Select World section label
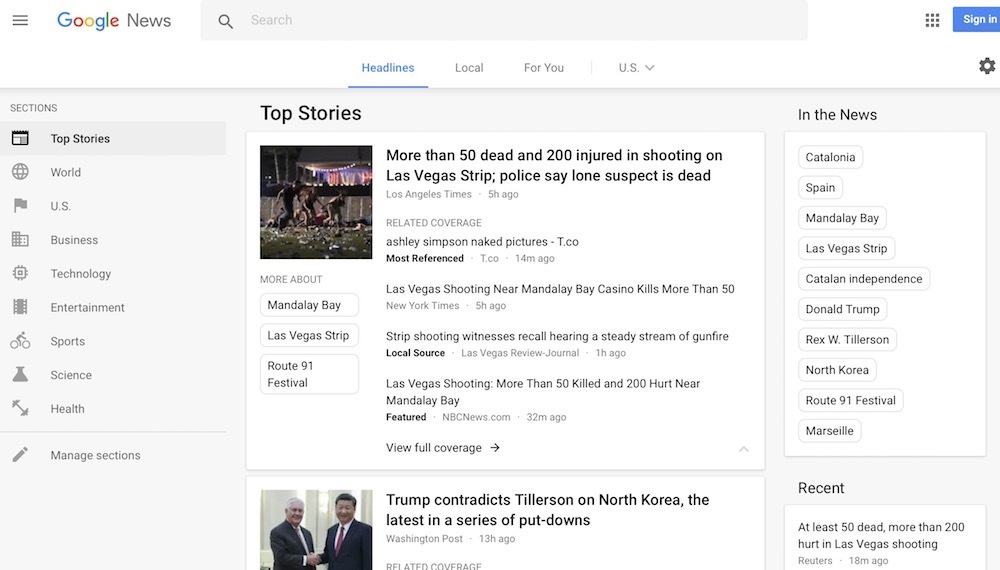Screen dimensions: 1000x570 click(66, 172)
